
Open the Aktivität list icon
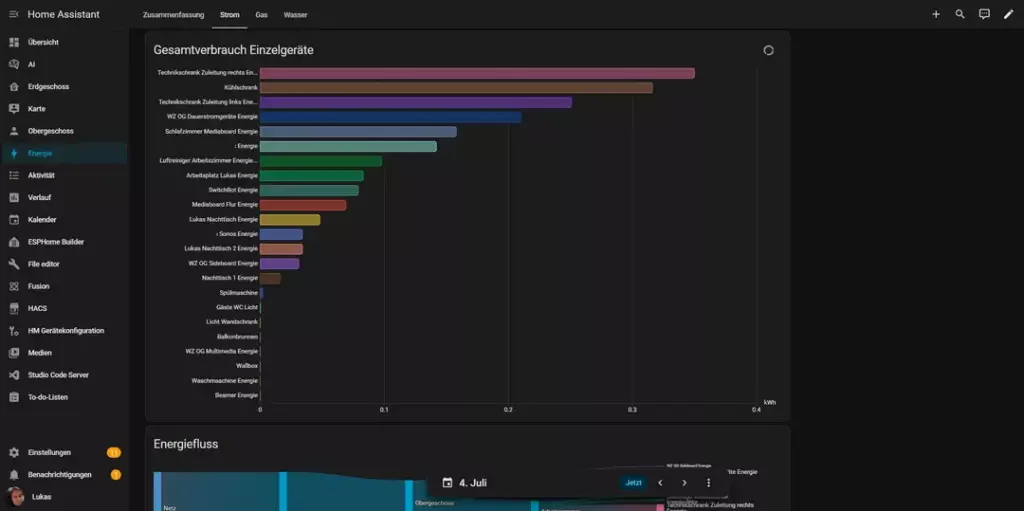tap(14, 175)
